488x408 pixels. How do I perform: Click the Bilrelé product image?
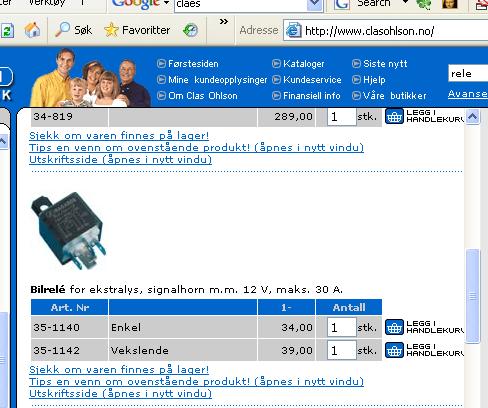point(69,231)
